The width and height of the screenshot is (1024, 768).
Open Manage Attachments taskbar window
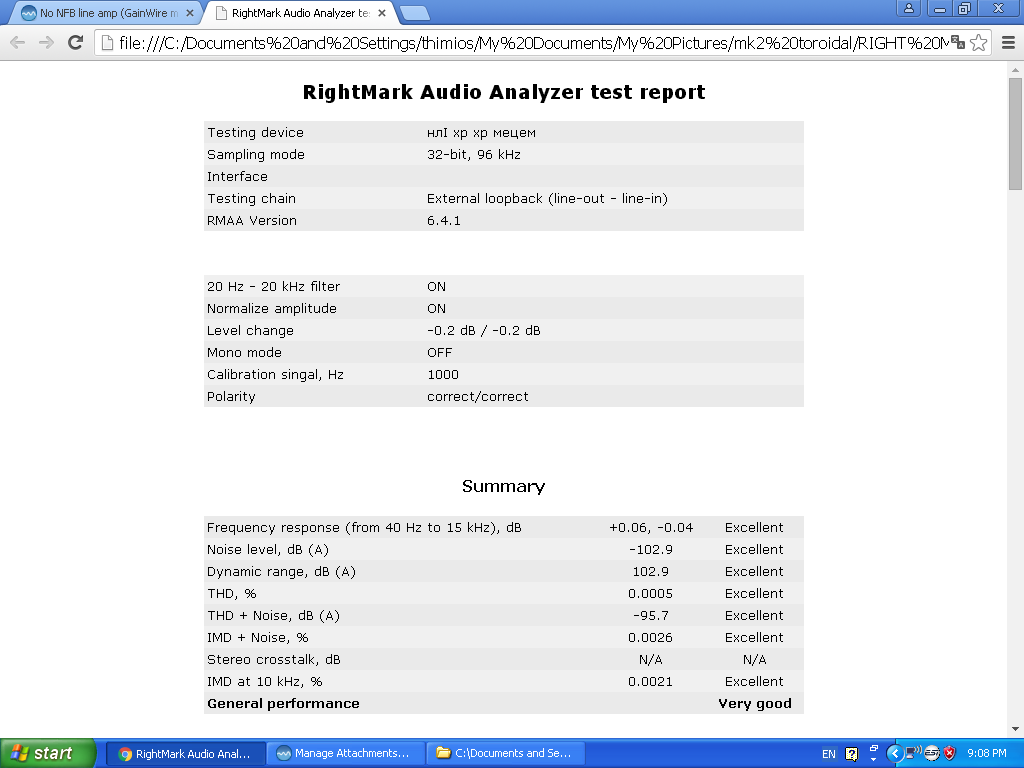346,754
